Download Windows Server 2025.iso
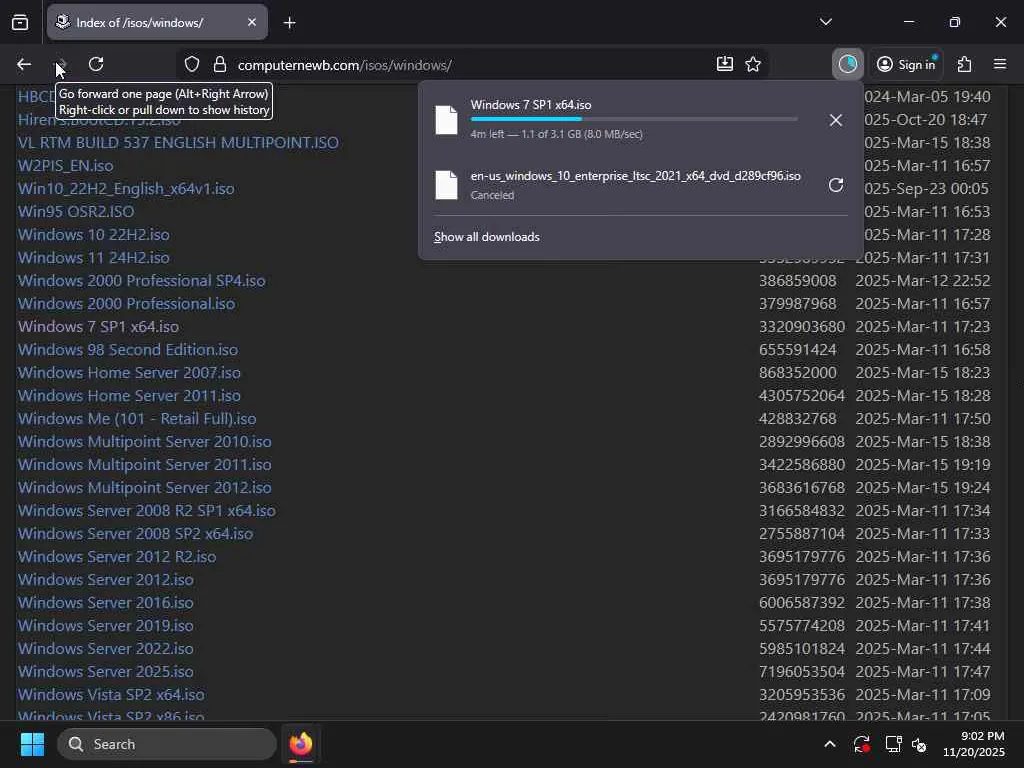This screenshot has height=768, width=1024. tap(106, 671)
